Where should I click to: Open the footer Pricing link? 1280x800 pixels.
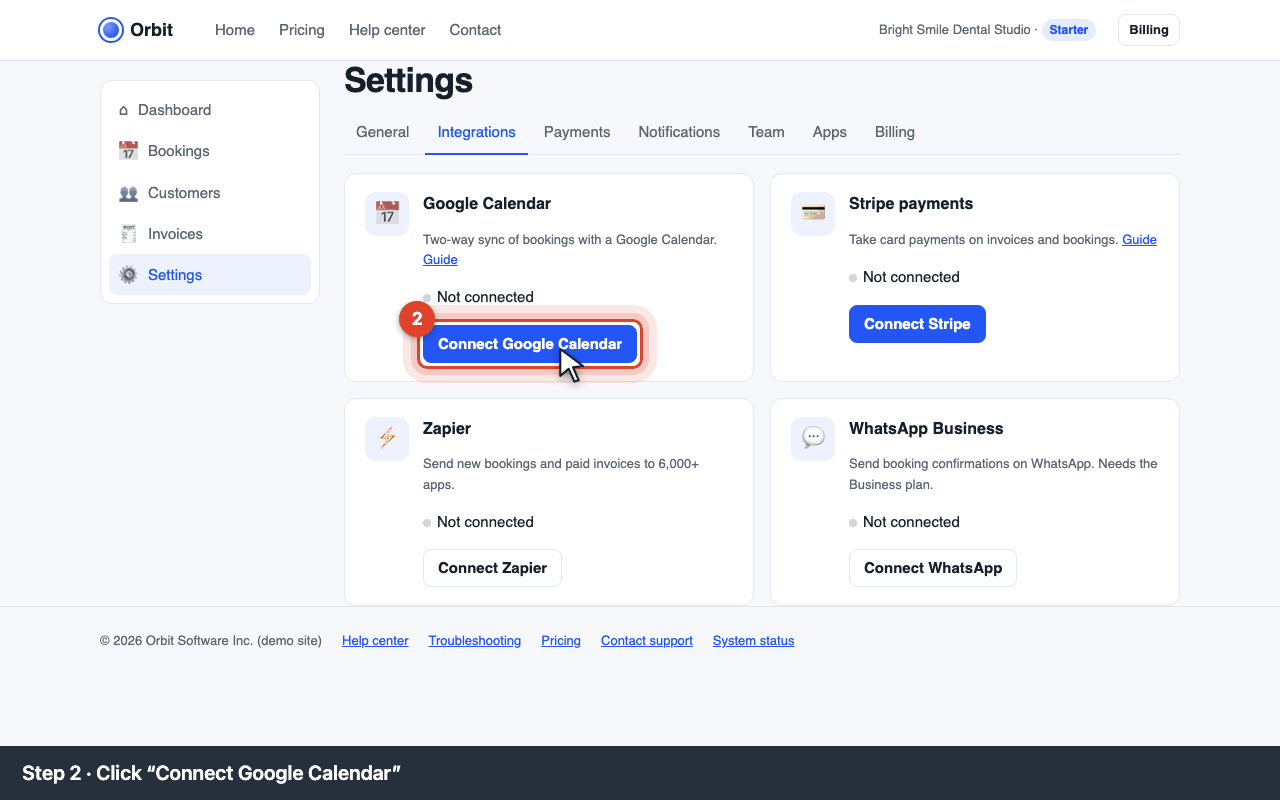tap(561, 641)
